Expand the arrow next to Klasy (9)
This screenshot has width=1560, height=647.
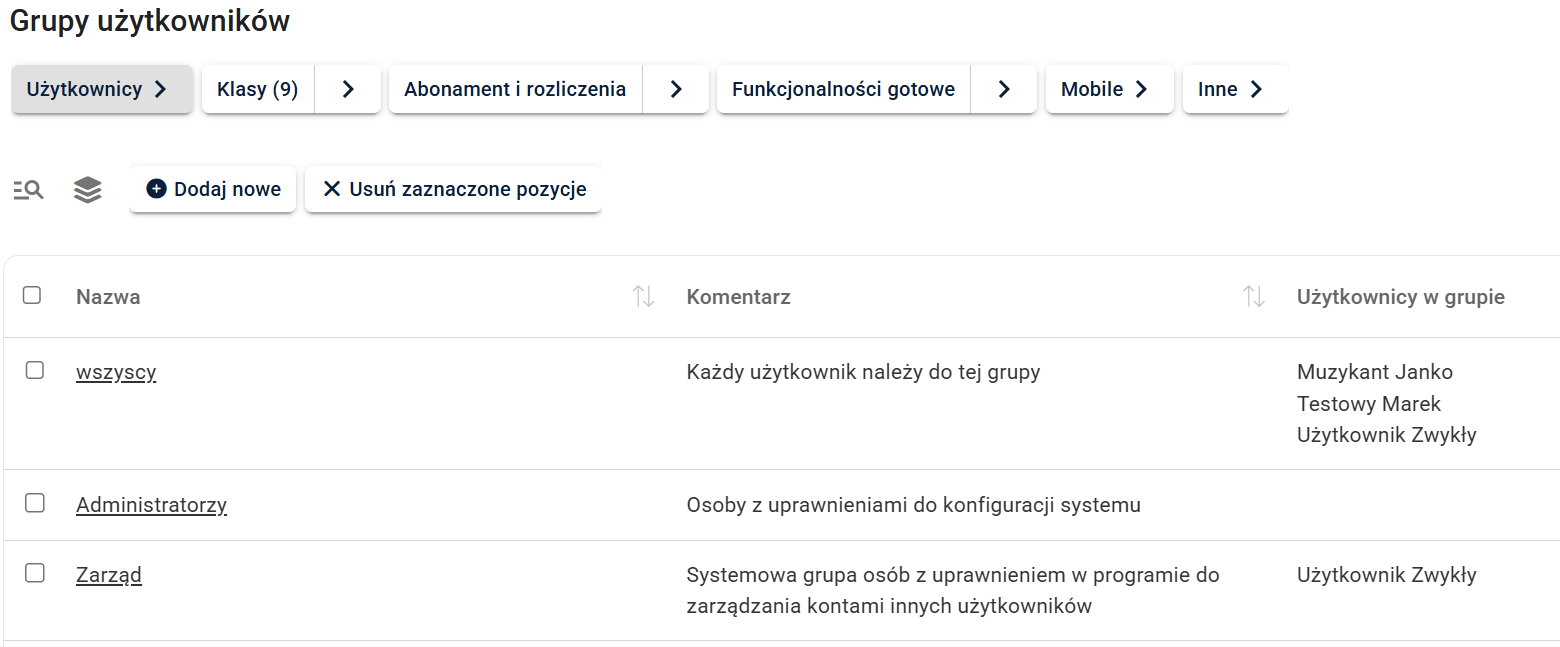point(348,90)
